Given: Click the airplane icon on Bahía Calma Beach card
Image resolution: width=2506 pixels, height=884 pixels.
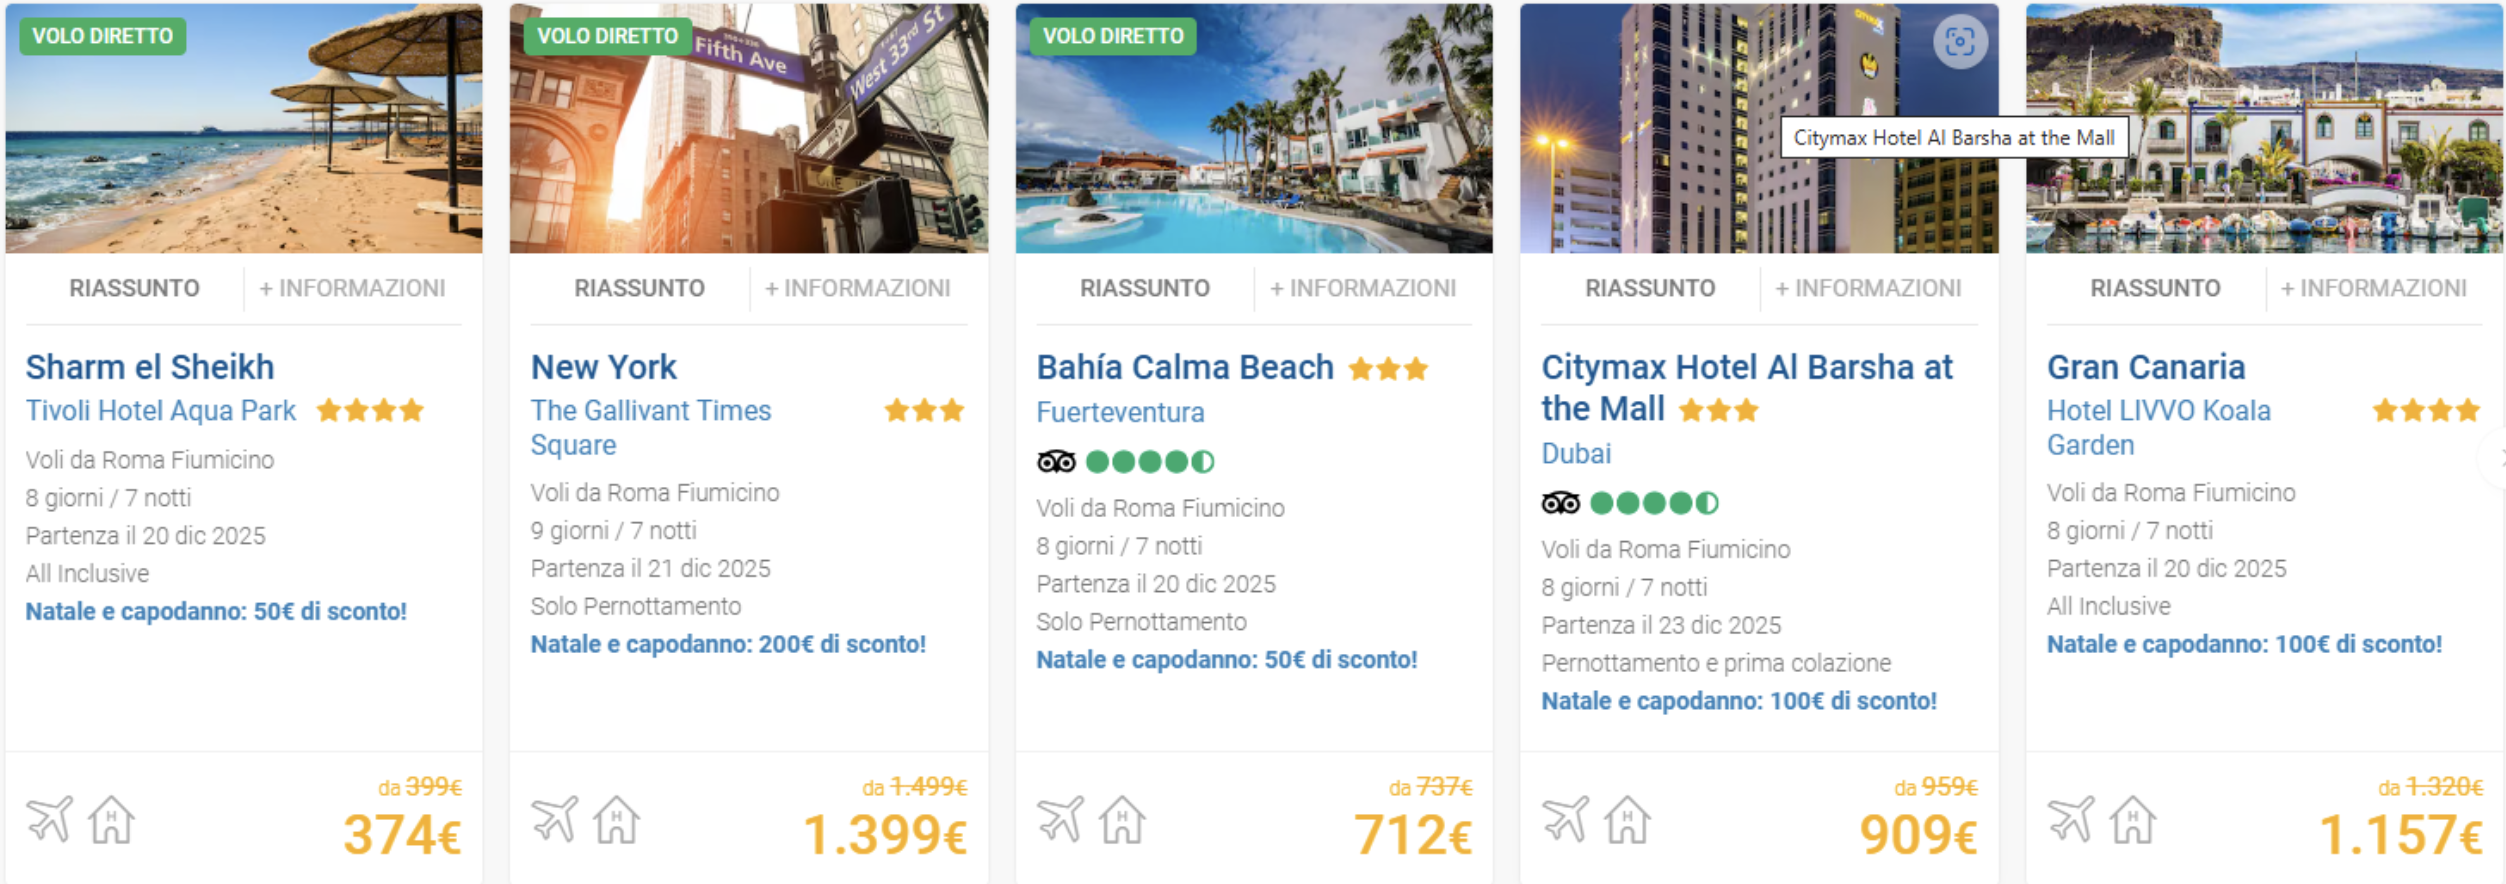Looking at the screenshot, I should click(x=1060, y=819).
